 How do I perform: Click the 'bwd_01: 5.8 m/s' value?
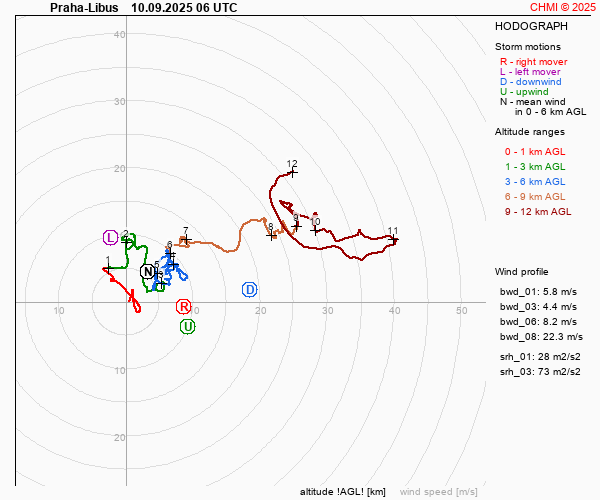point(538,292)
